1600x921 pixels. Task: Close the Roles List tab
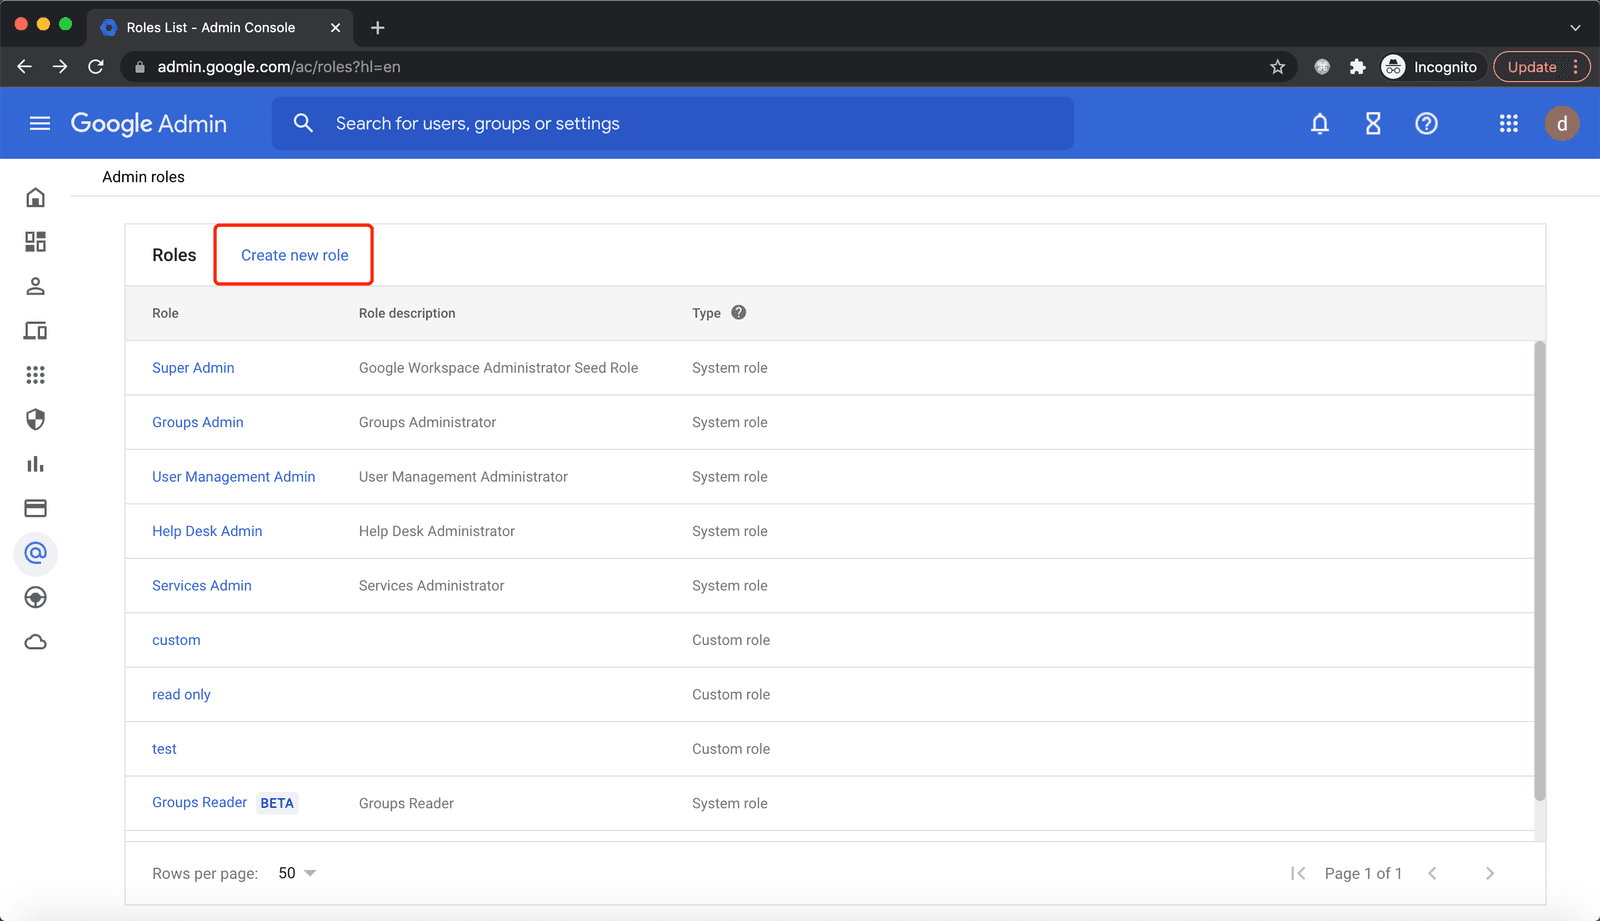click(x=335, y=28)
